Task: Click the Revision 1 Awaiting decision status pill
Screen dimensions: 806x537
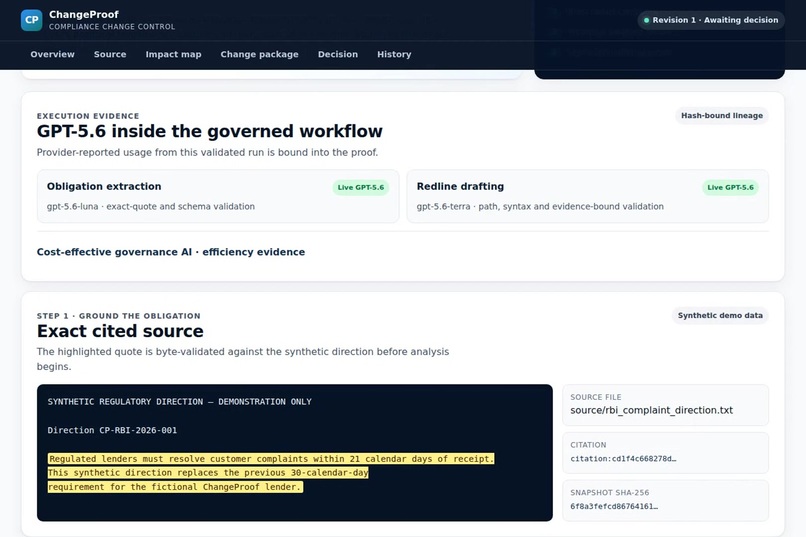Action: (711, 20)
